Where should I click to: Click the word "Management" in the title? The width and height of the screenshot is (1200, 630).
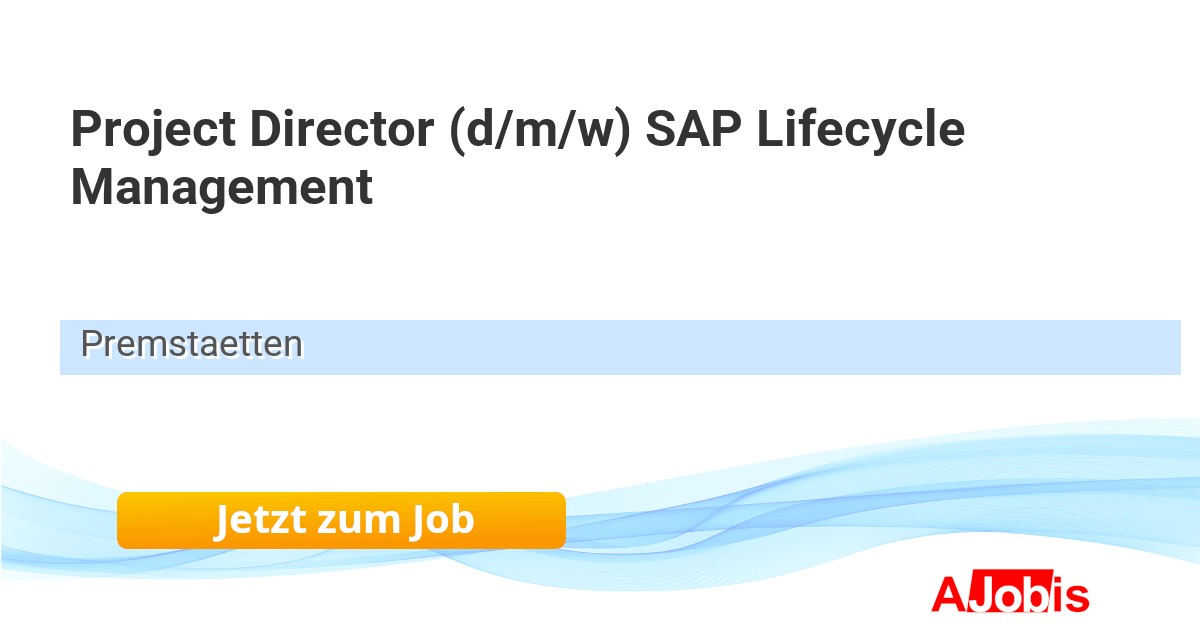(x=221, y=187)
